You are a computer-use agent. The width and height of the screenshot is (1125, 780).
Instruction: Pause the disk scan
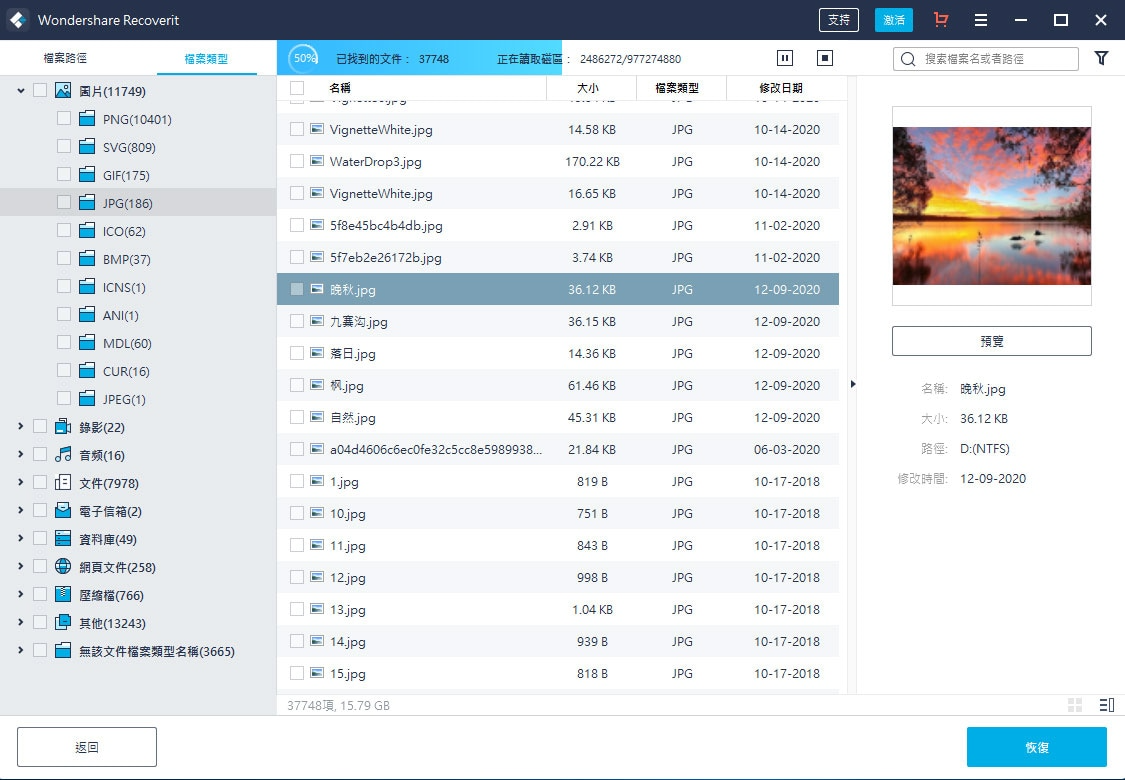[x=785, y=58]
